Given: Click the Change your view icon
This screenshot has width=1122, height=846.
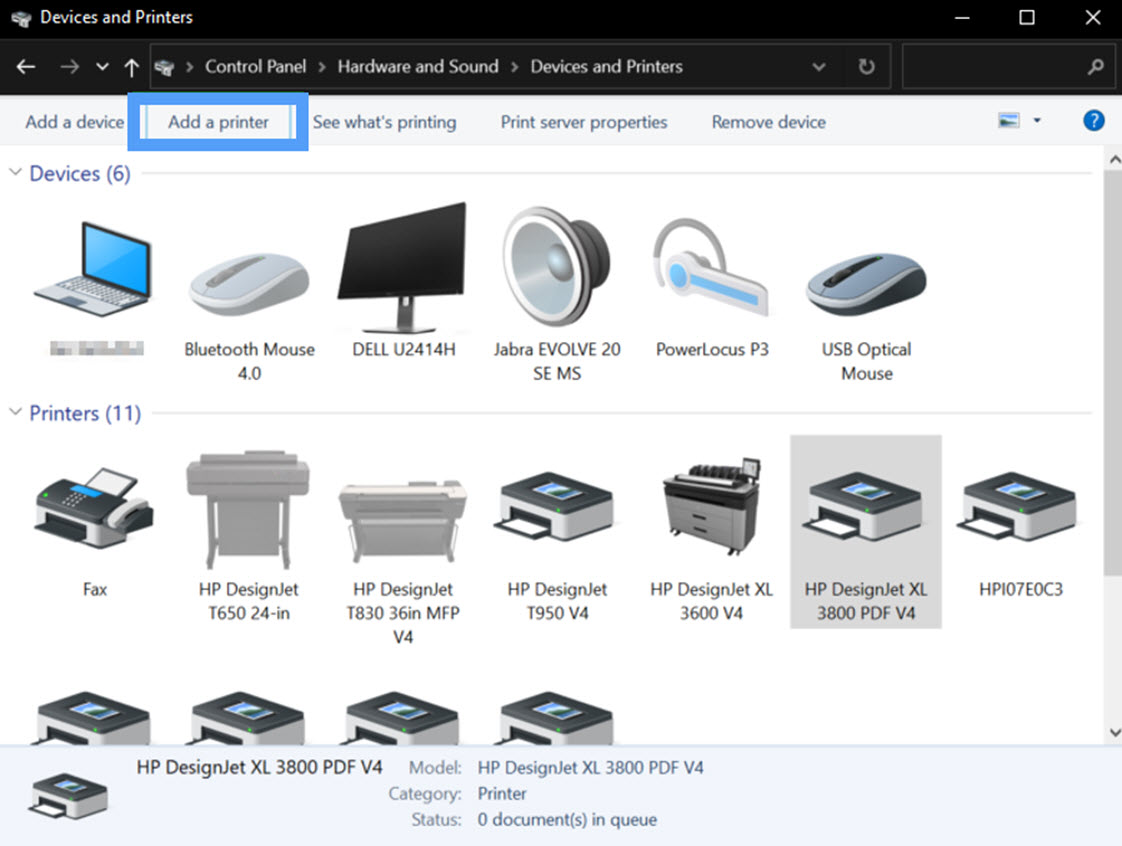Looking at the screenshot, I should [x=1009, y=120].
